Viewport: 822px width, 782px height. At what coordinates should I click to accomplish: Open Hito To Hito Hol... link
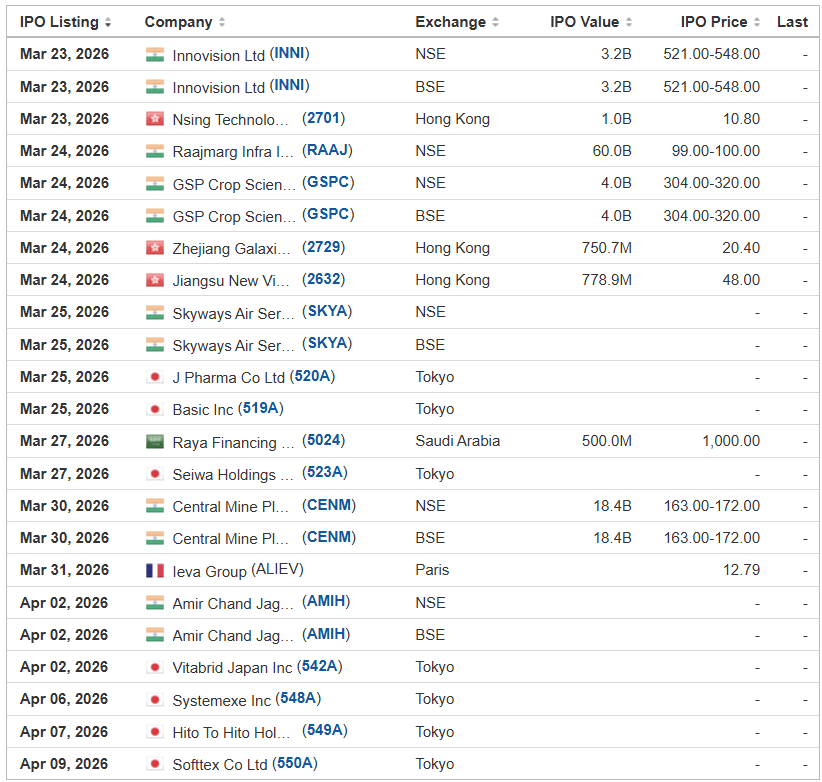231,732
